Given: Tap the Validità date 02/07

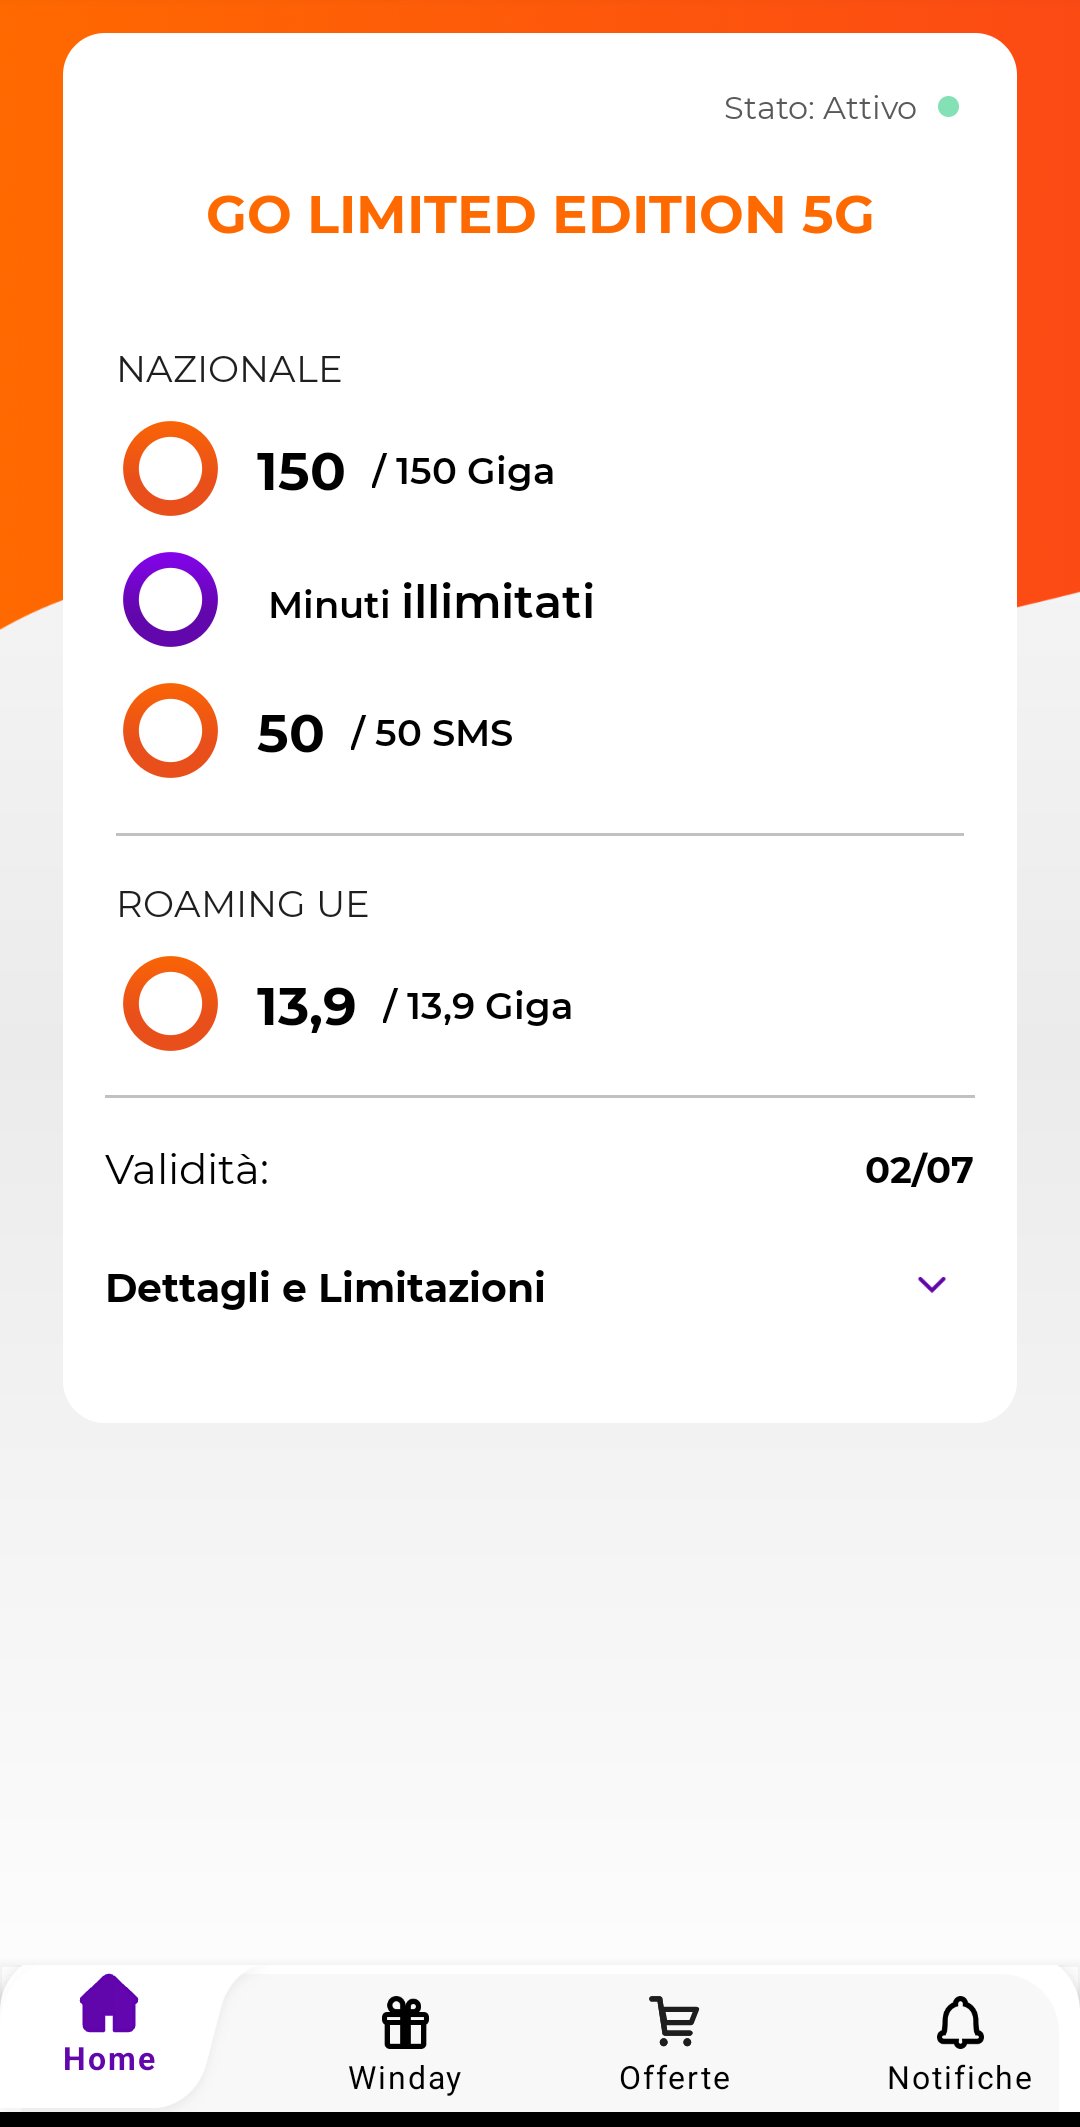Looking at the screenshot, I should (x=919, y=1170).
